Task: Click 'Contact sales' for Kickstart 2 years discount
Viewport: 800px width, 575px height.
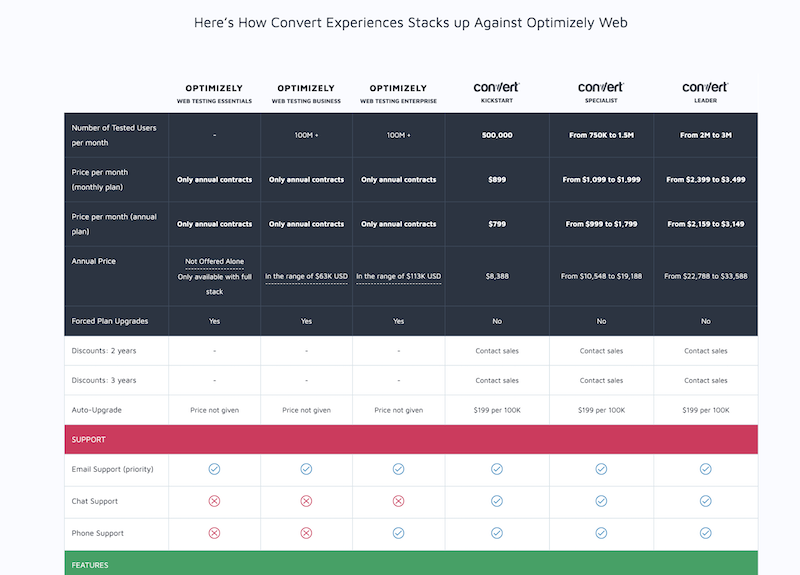Action: click(497, 351)
